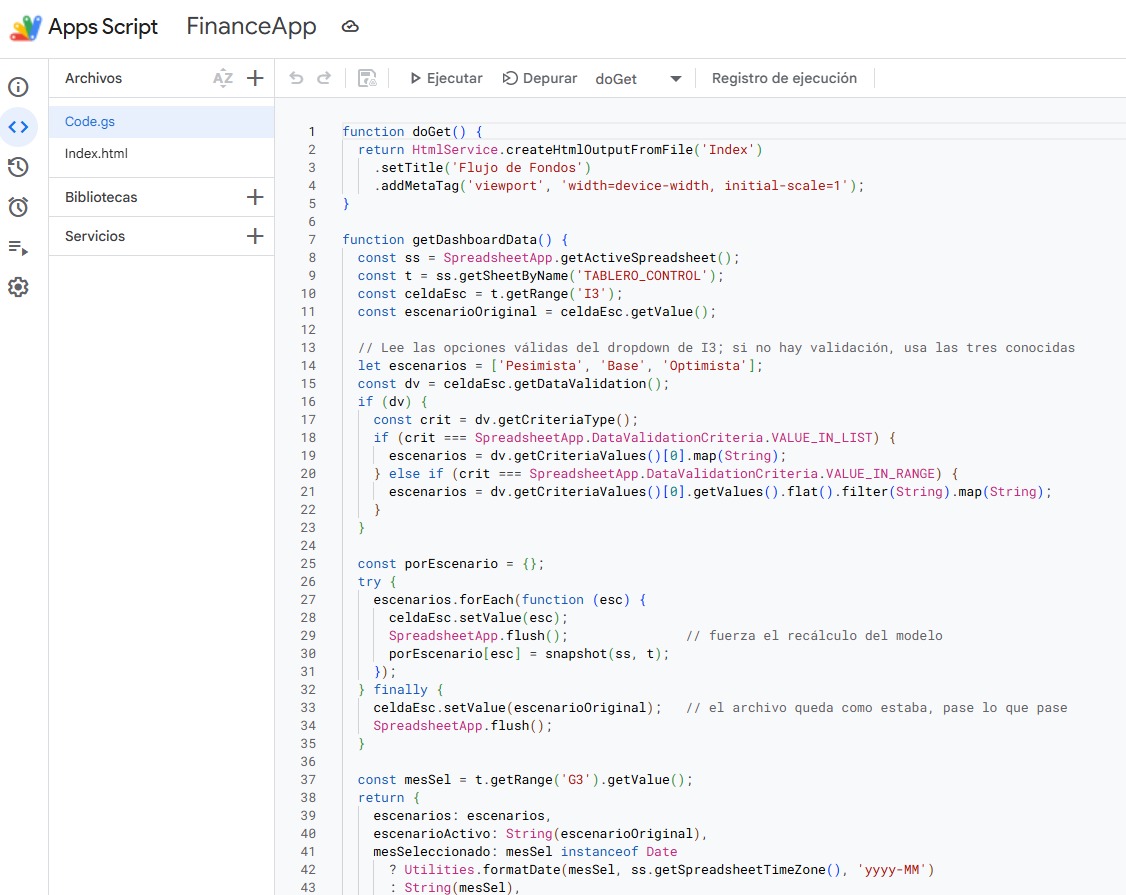This screenshot has width=1126, height=895.
Task: Run the script with Ejecutar button
Action: point(446,78)
